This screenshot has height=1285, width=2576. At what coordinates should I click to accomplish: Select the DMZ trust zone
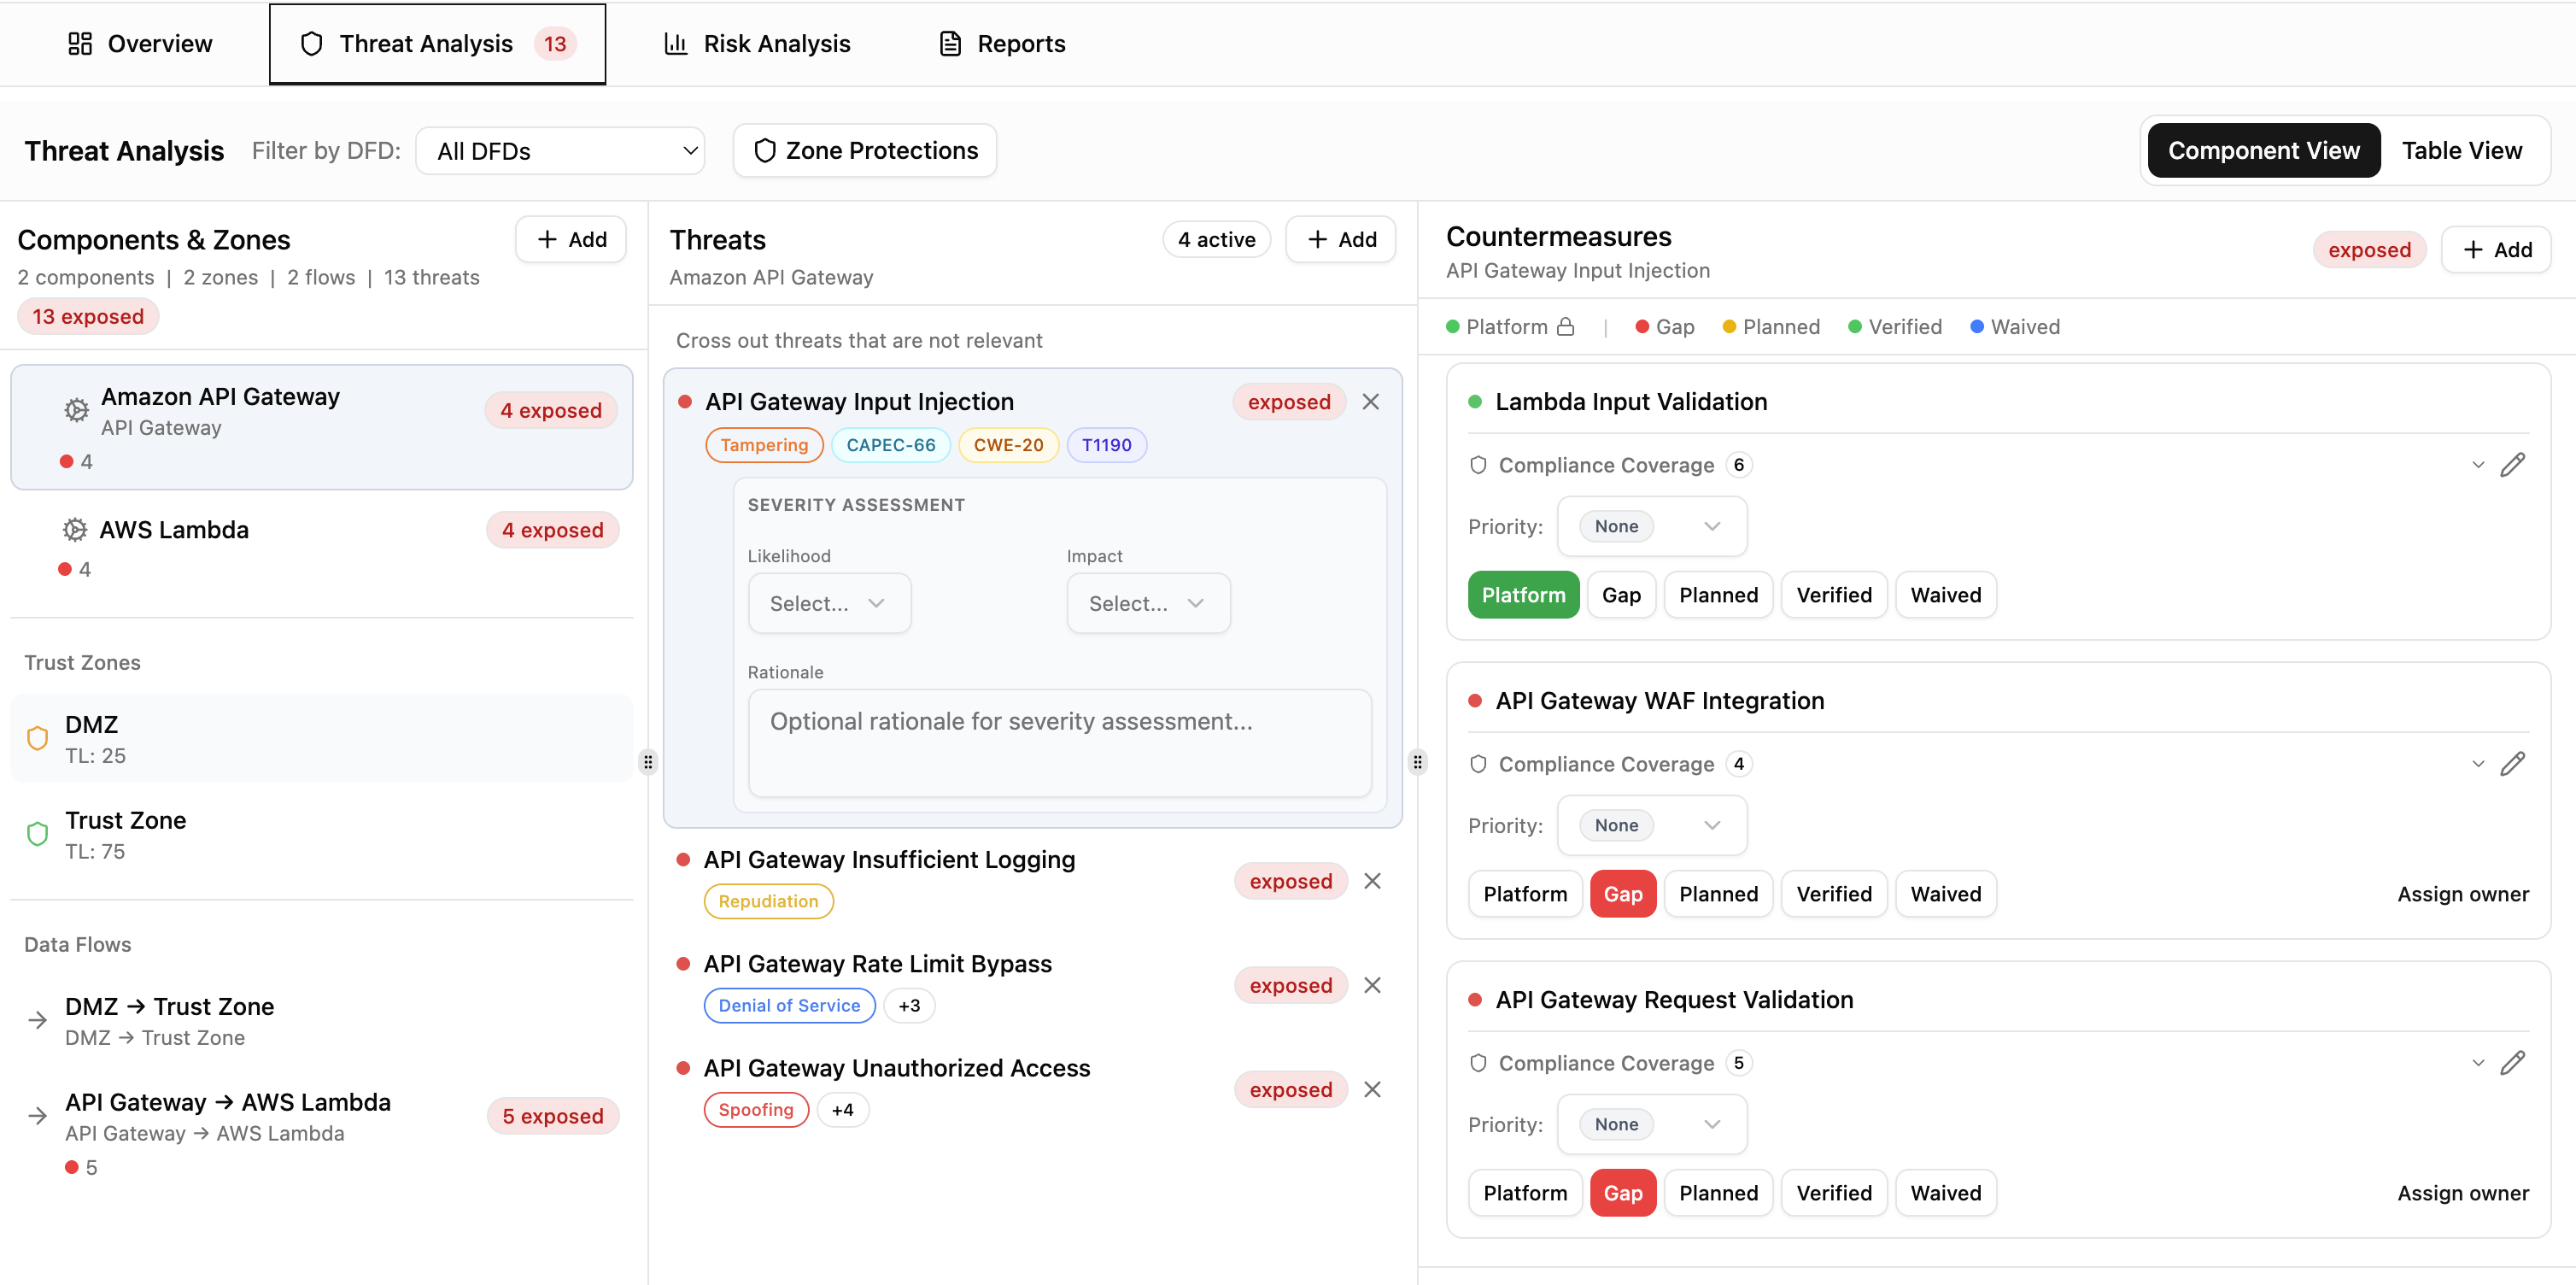point(322,738)
